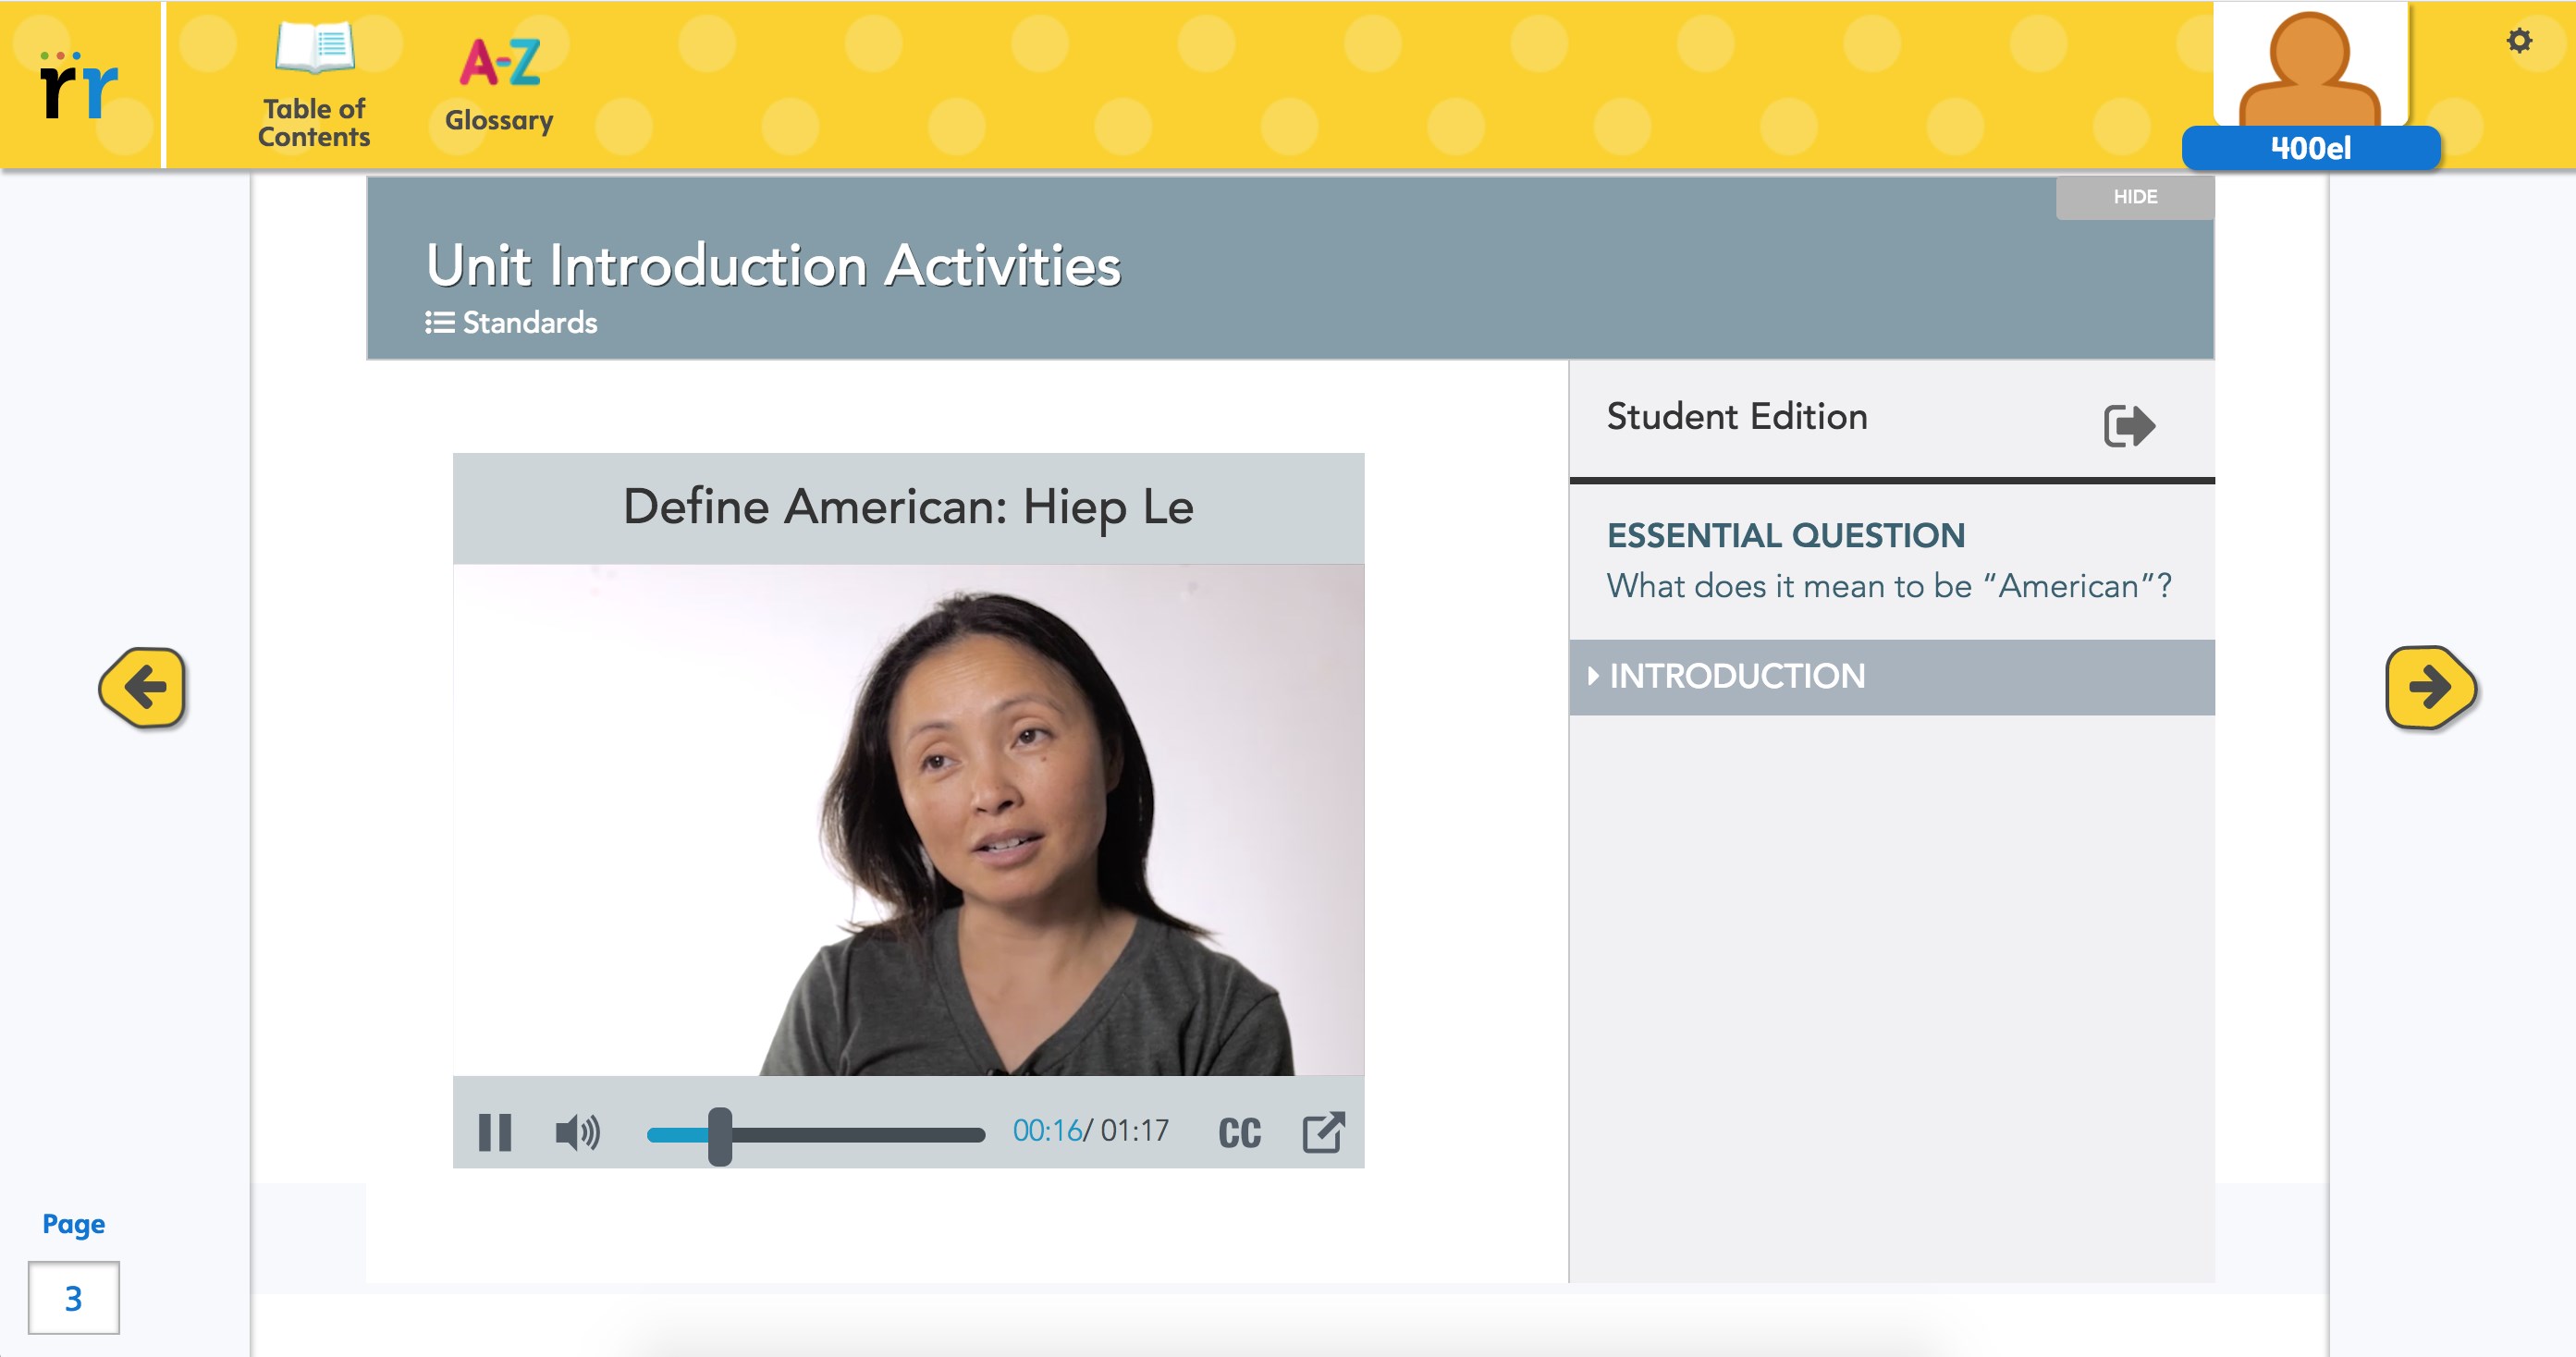2576x1357 pixels.
Task: Click the Essential Question heading
Action: [x=1785, y=536]
